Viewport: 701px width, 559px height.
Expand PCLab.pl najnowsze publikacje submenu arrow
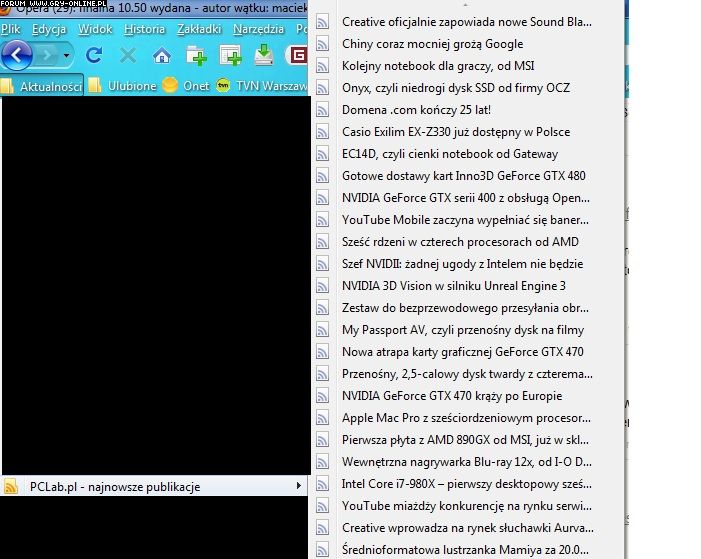299,486
